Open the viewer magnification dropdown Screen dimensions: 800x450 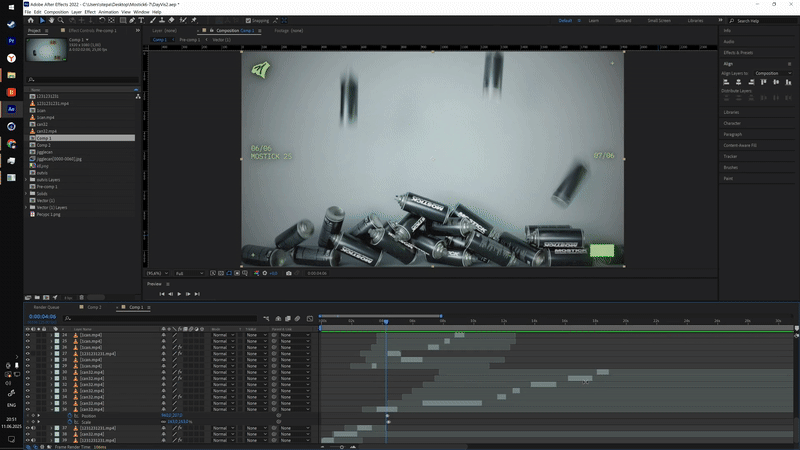(x=157, y=273)
